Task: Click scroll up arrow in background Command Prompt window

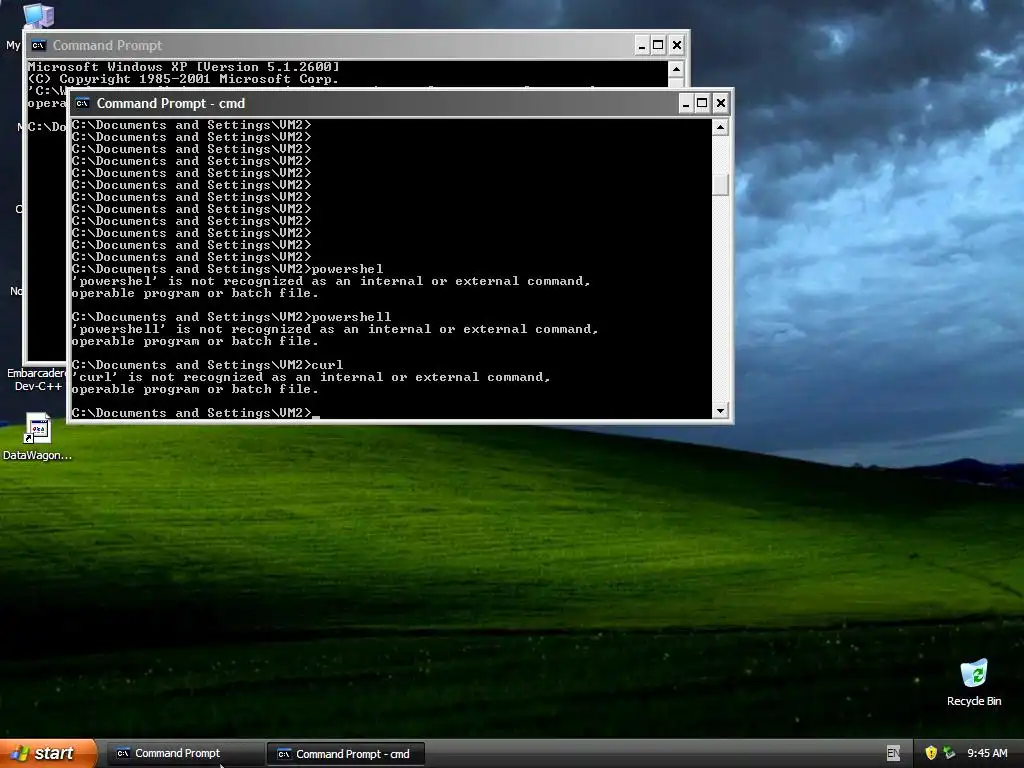Action: (x=677, y=69)
